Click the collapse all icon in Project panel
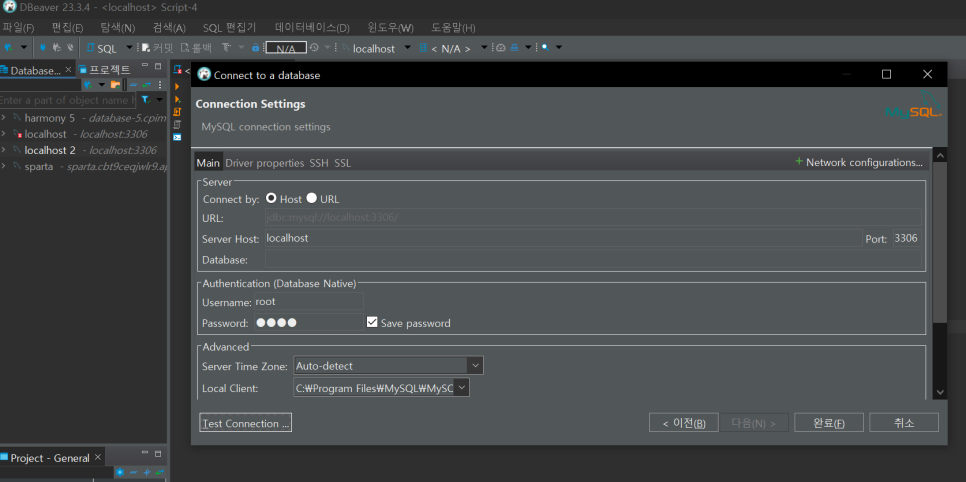966x482 pixels. [134, 472]
